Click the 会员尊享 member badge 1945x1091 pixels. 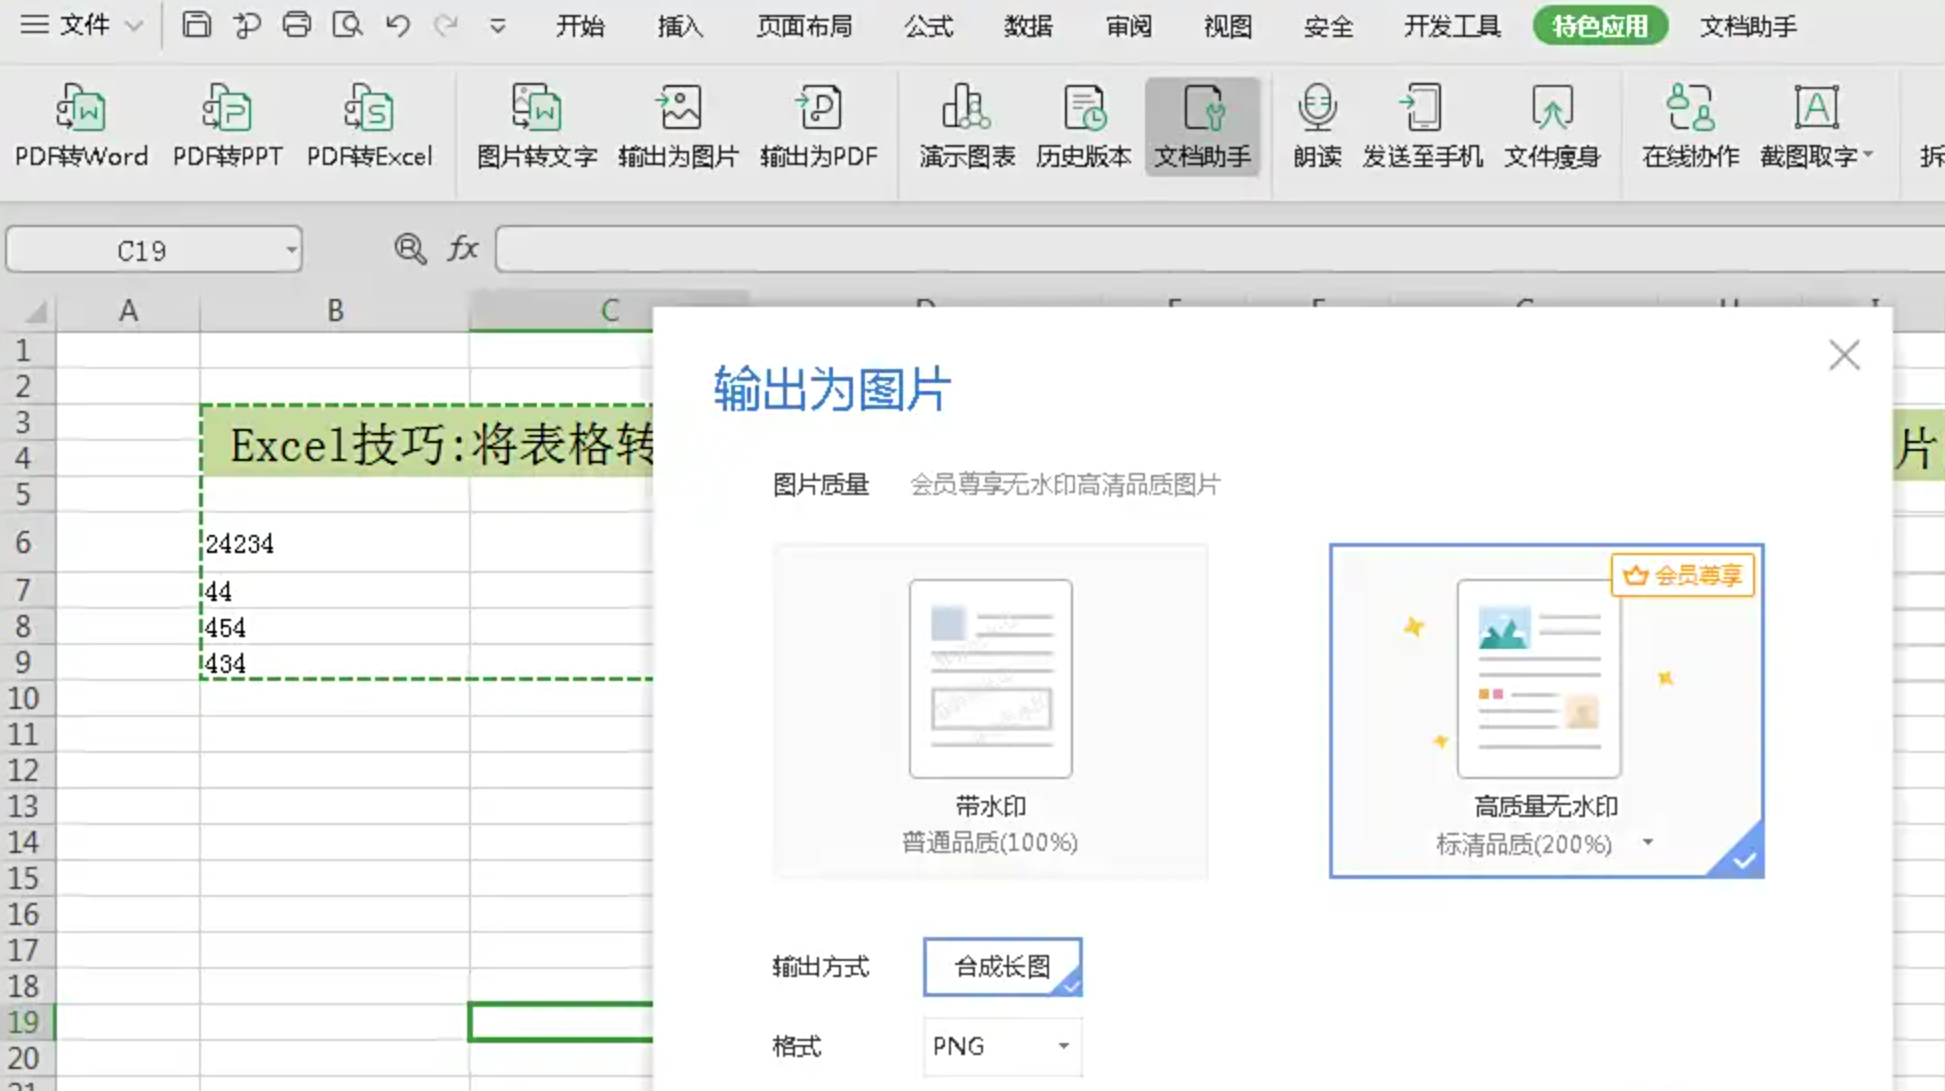1682,575
